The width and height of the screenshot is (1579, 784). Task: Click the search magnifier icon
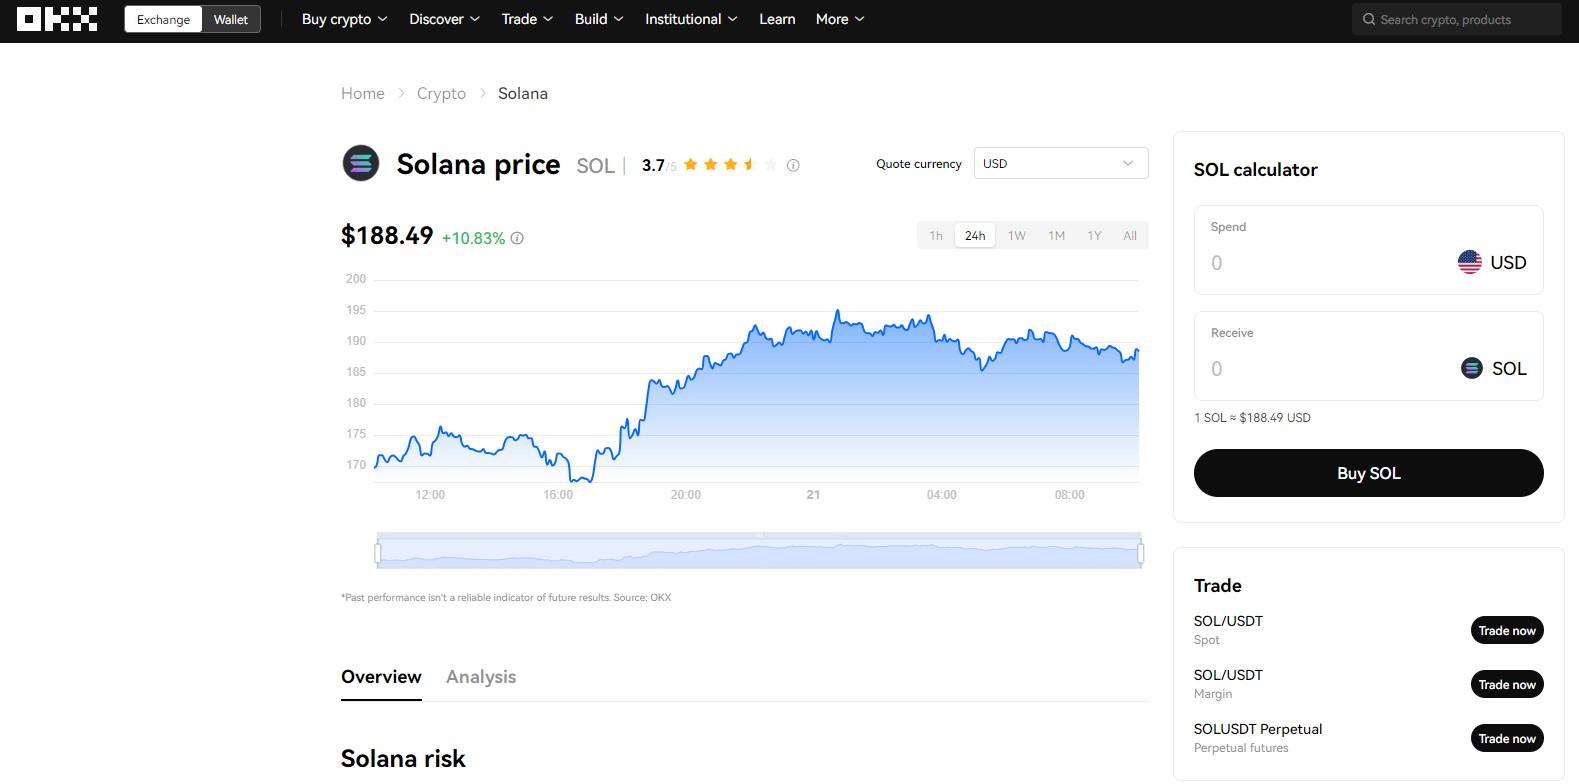pyautogui.click(x=1369, y=19)
